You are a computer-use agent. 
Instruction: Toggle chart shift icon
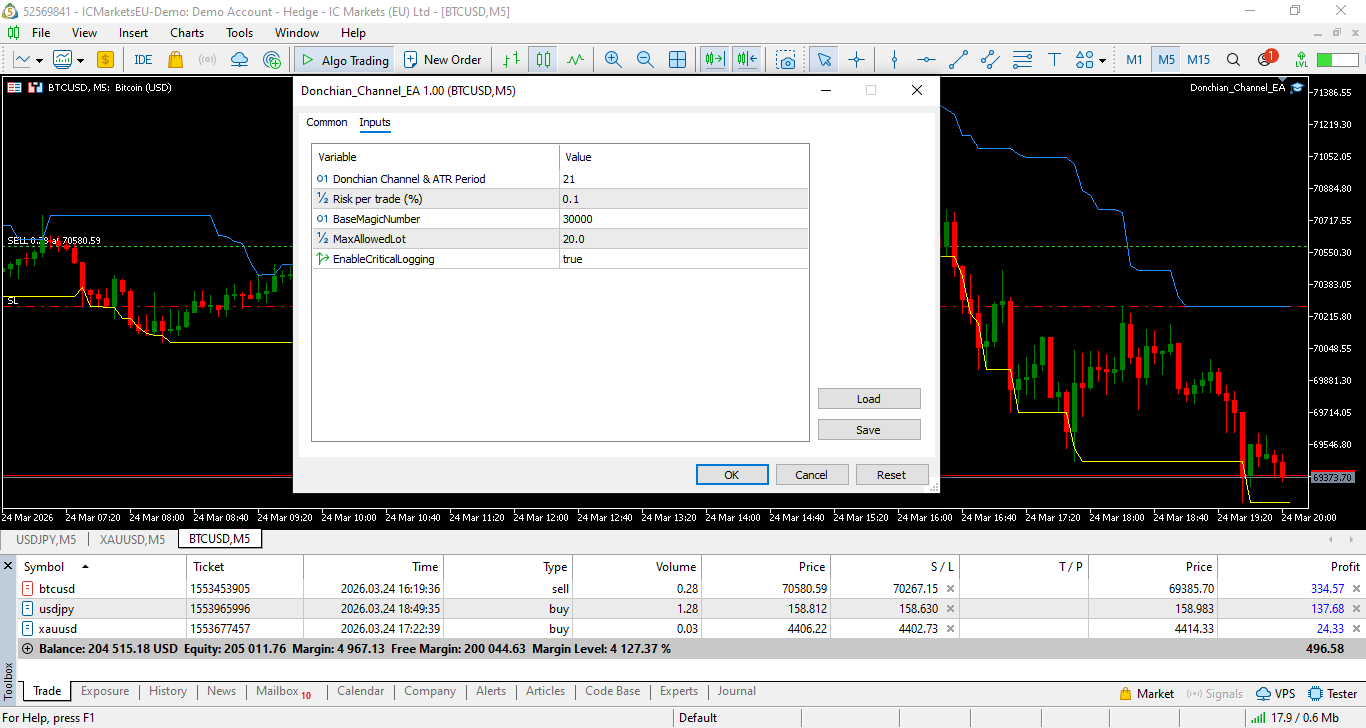(746, 60)
